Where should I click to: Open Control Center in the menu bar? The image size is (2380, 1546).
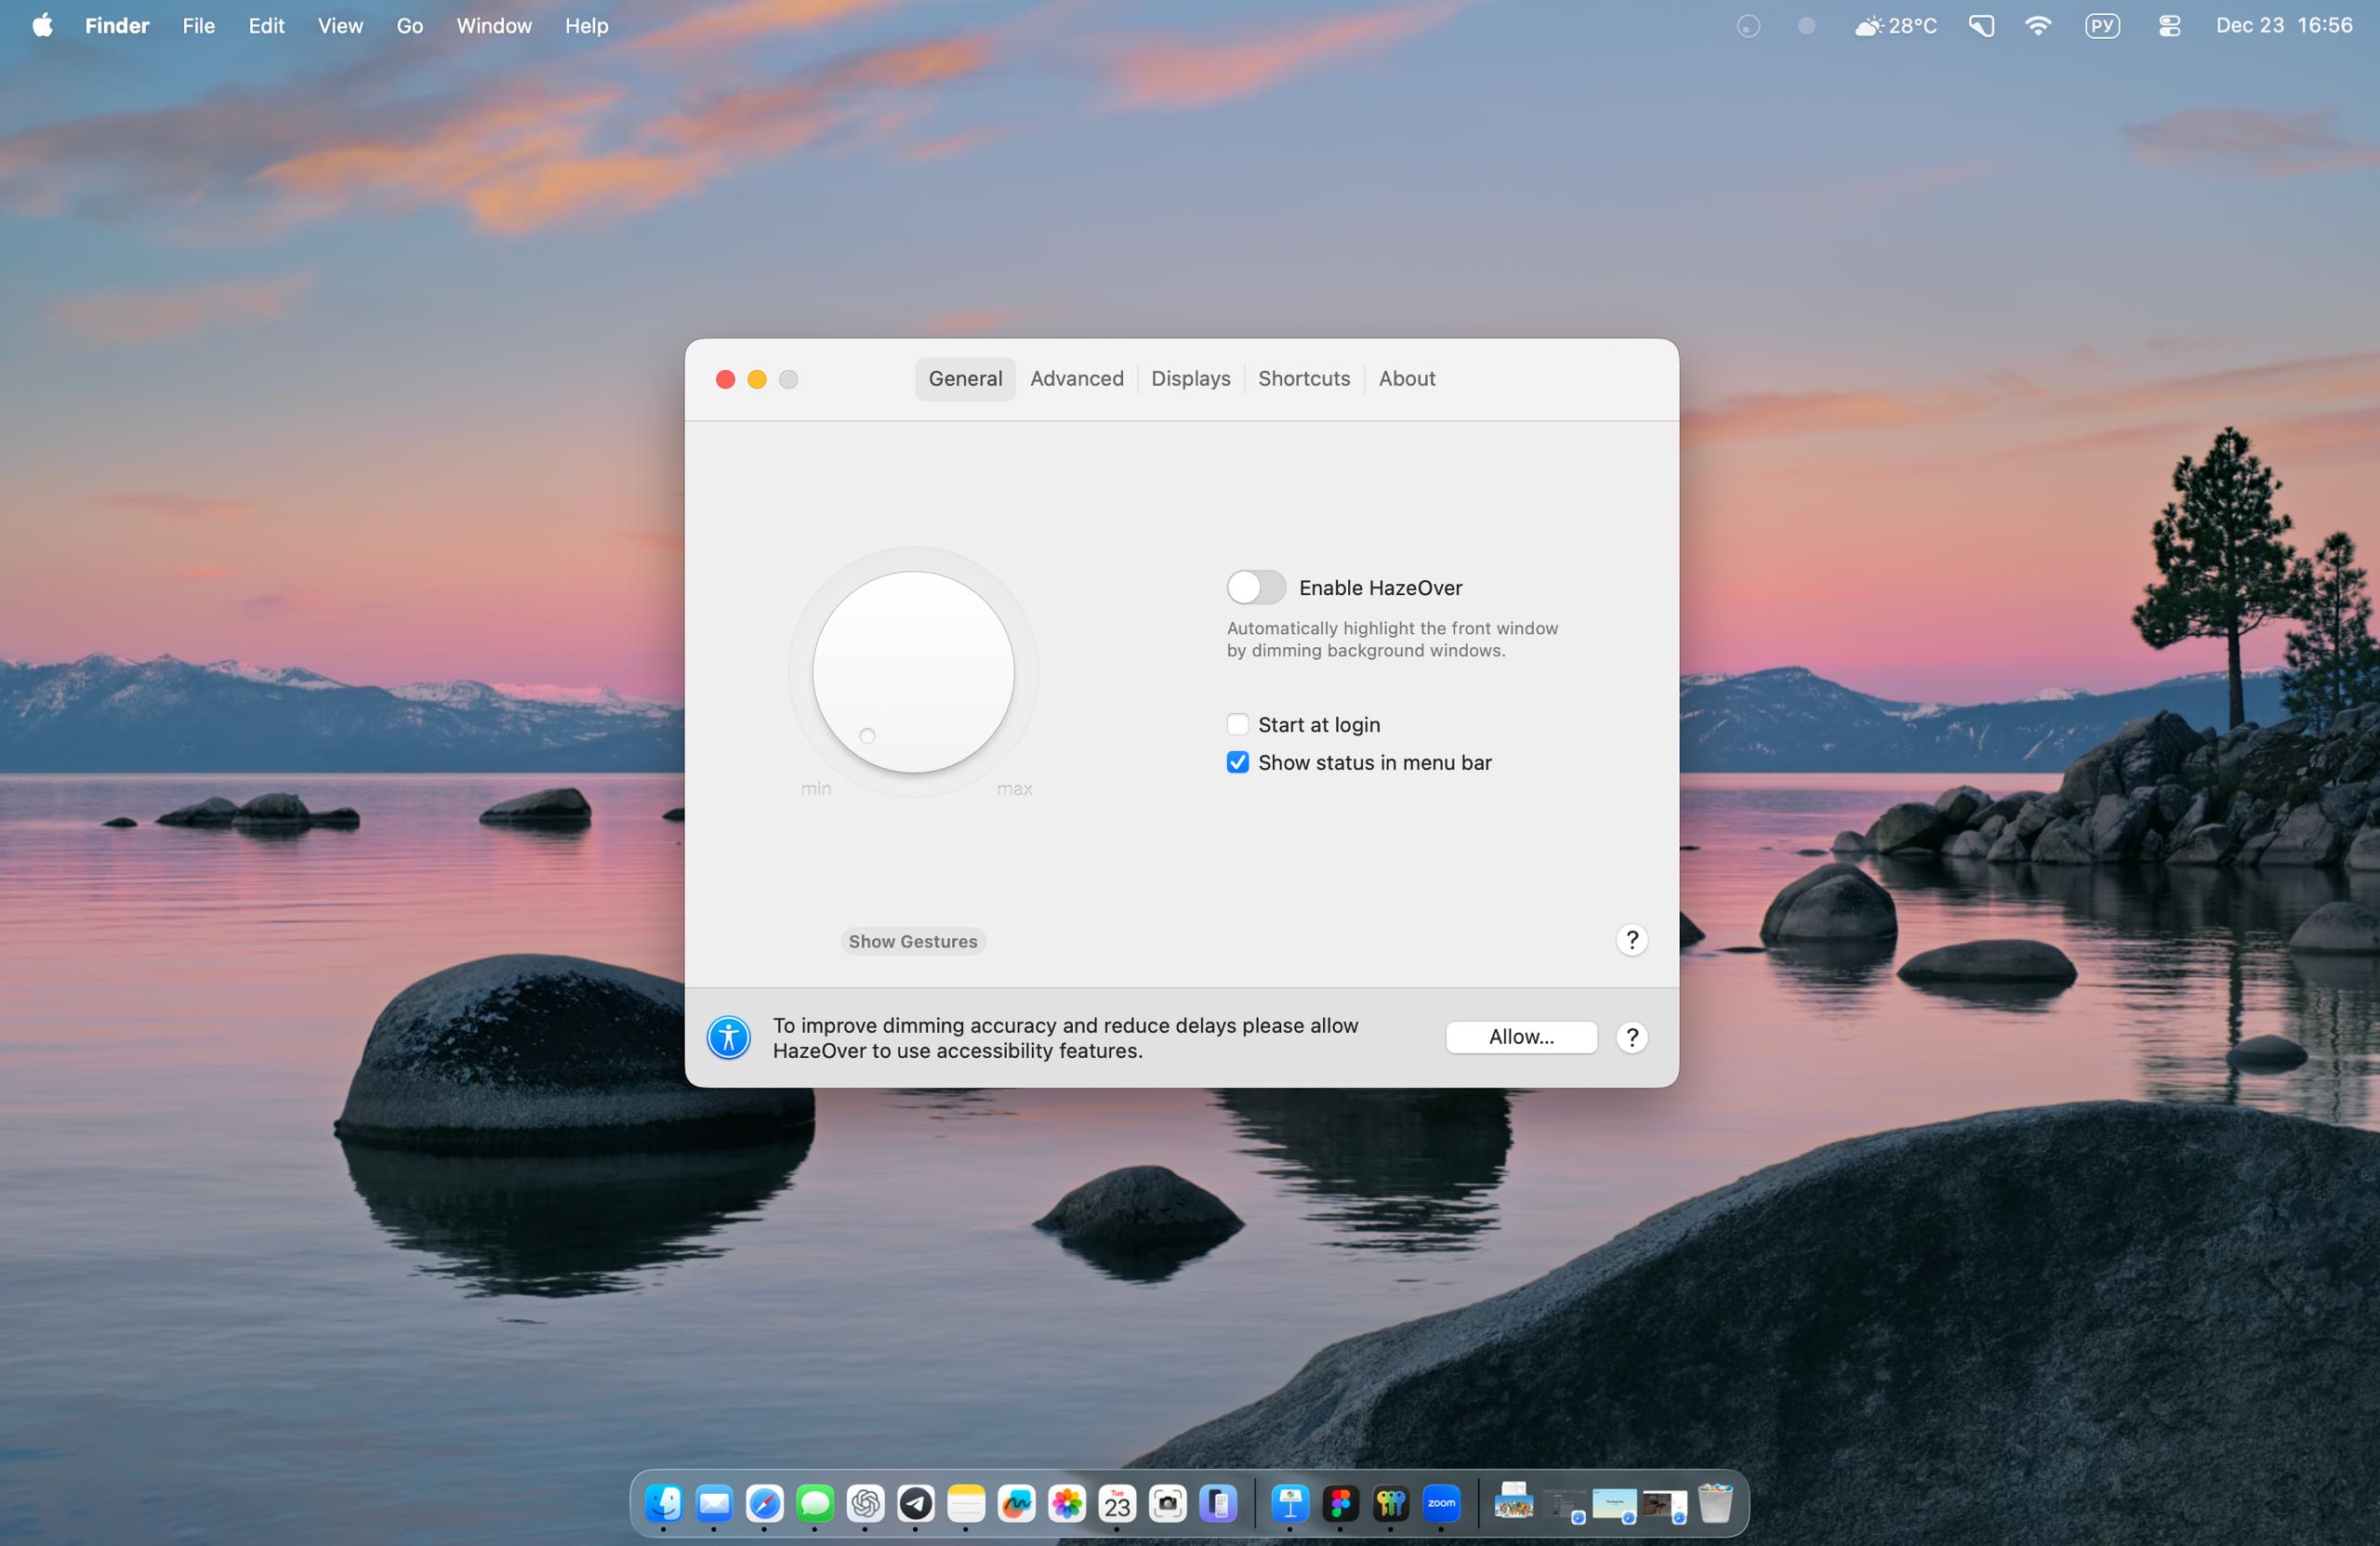(2168, 26)
